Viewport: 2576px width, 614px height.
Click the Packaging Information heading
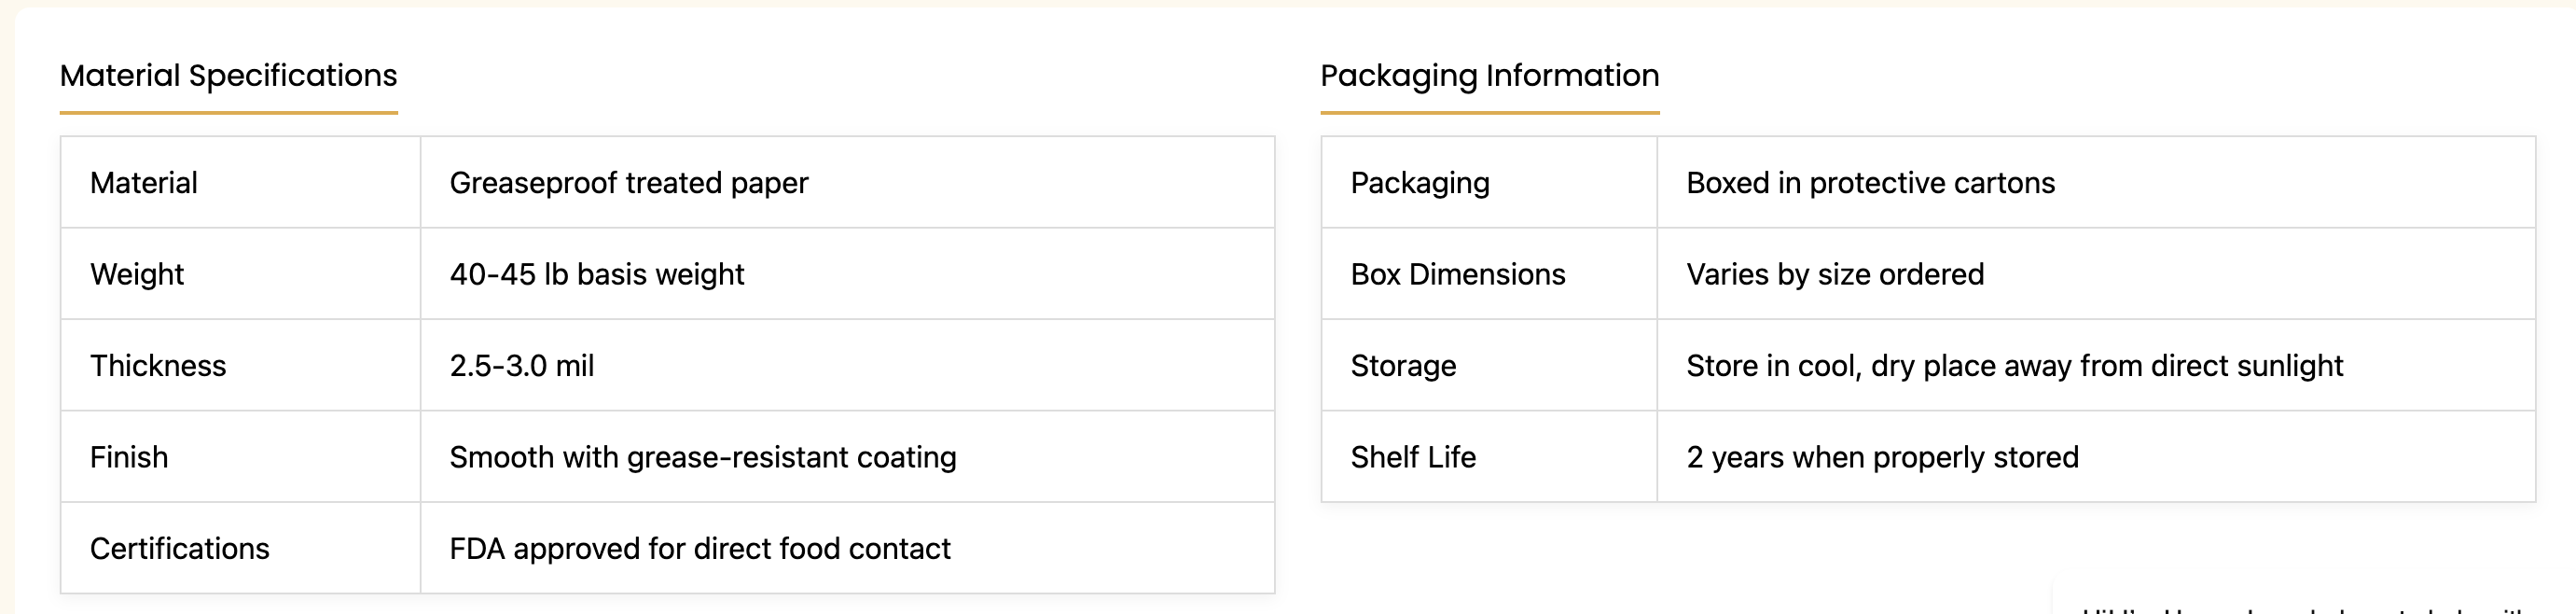pyautogui.click(x=1489, y=76)
